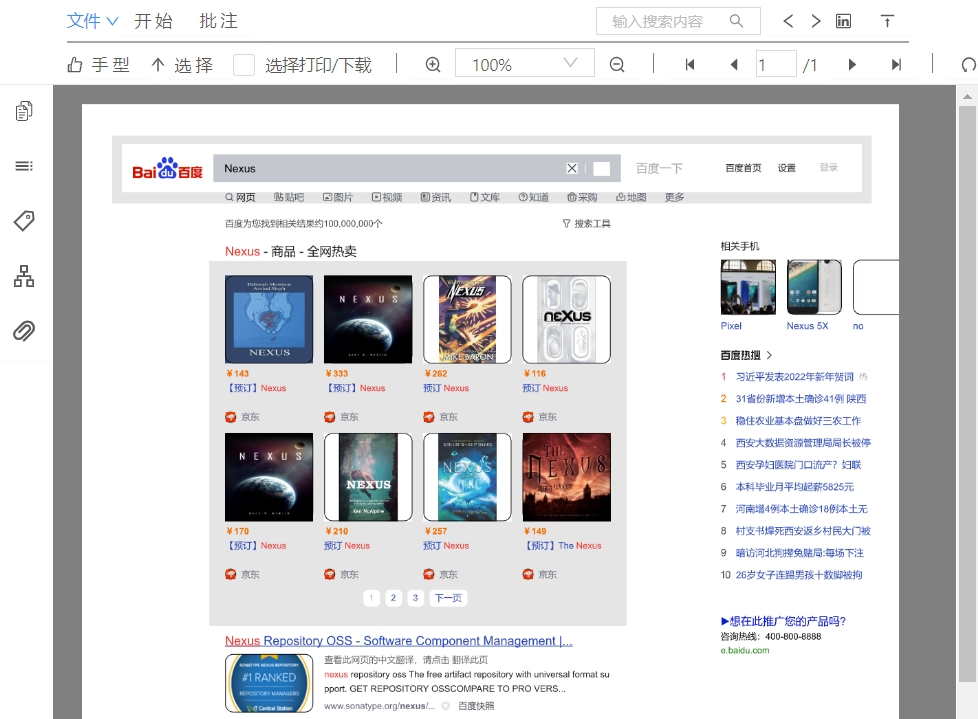
Task: Expand the 更多 search categories
Action: point(674,197)
